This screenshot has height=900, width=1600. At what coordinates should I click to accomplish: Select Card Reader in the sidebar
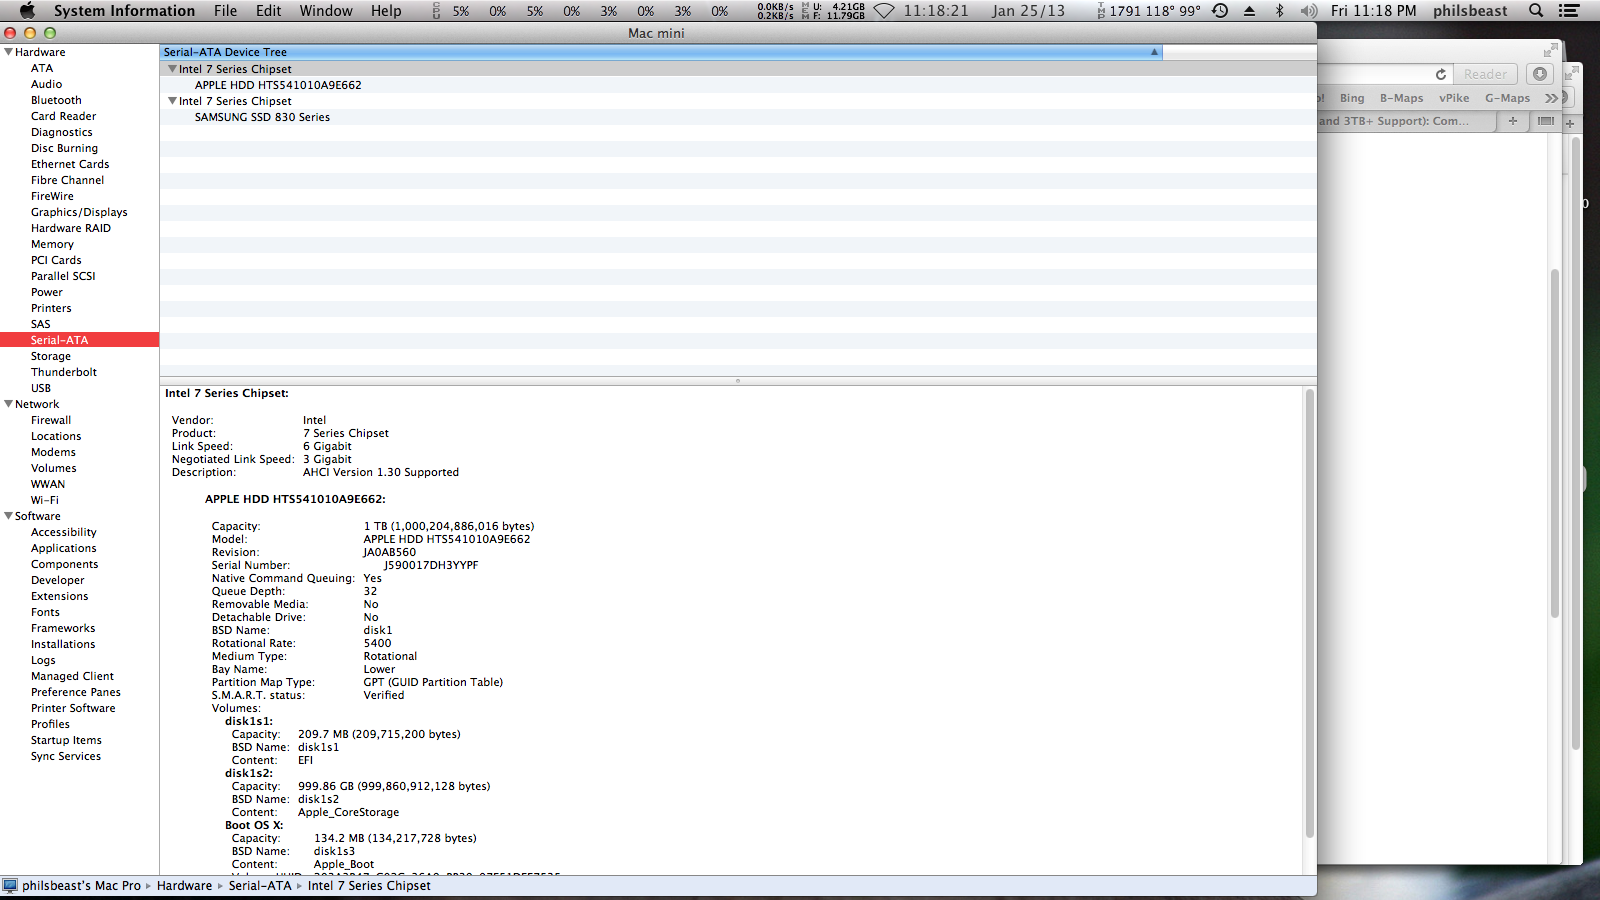[x=63, y=116]
